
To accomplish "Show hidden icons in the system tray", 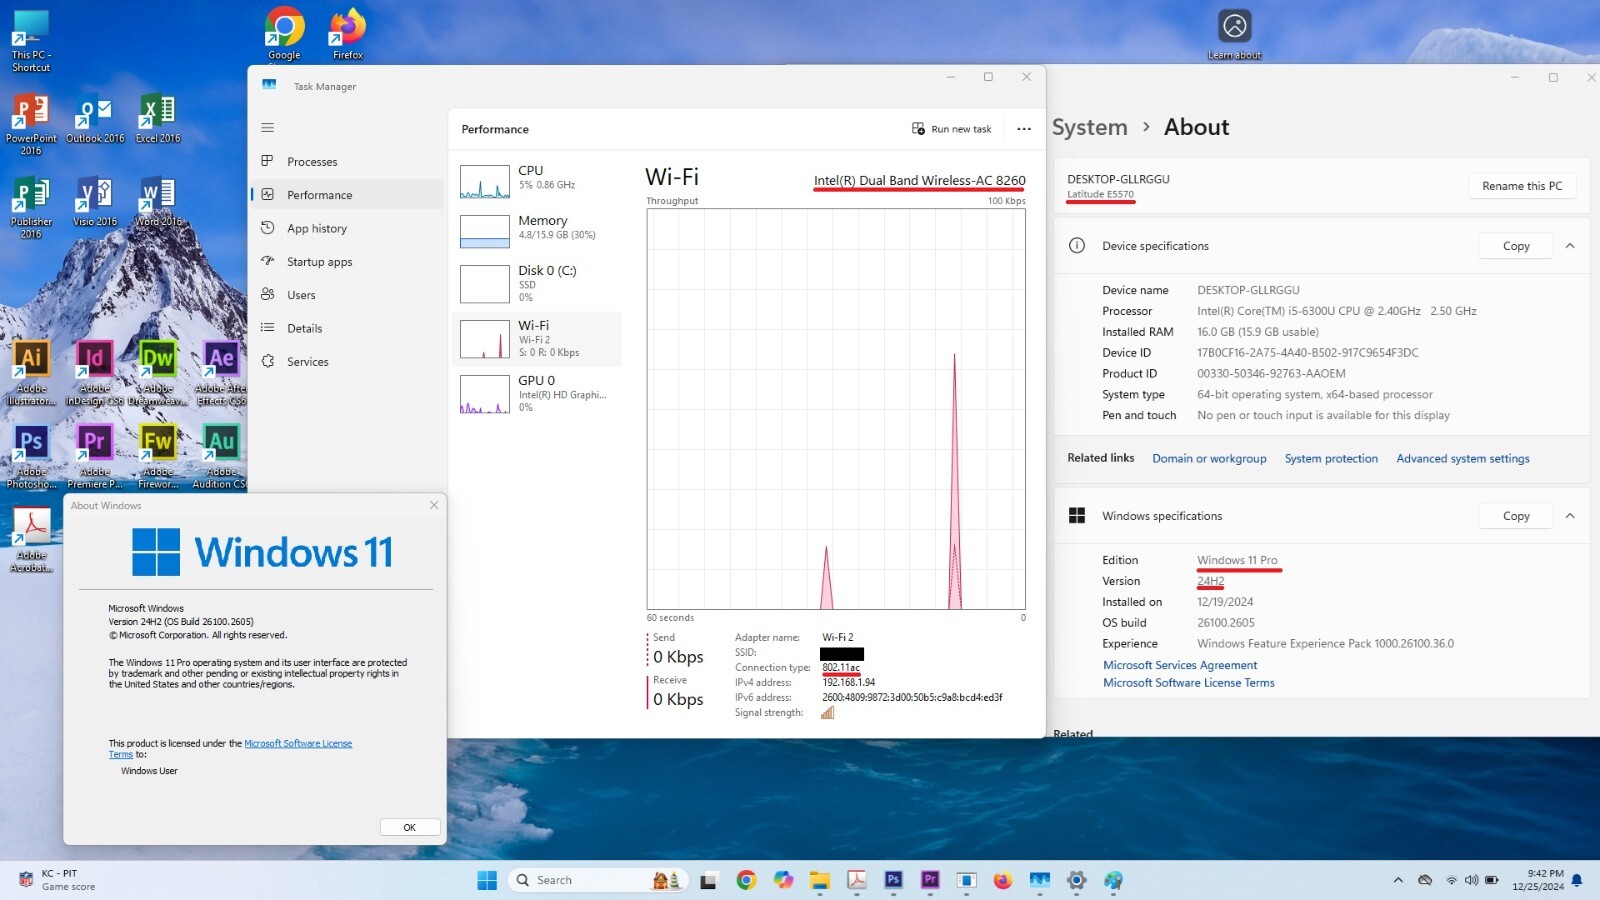I will [x=1398, y=880].
